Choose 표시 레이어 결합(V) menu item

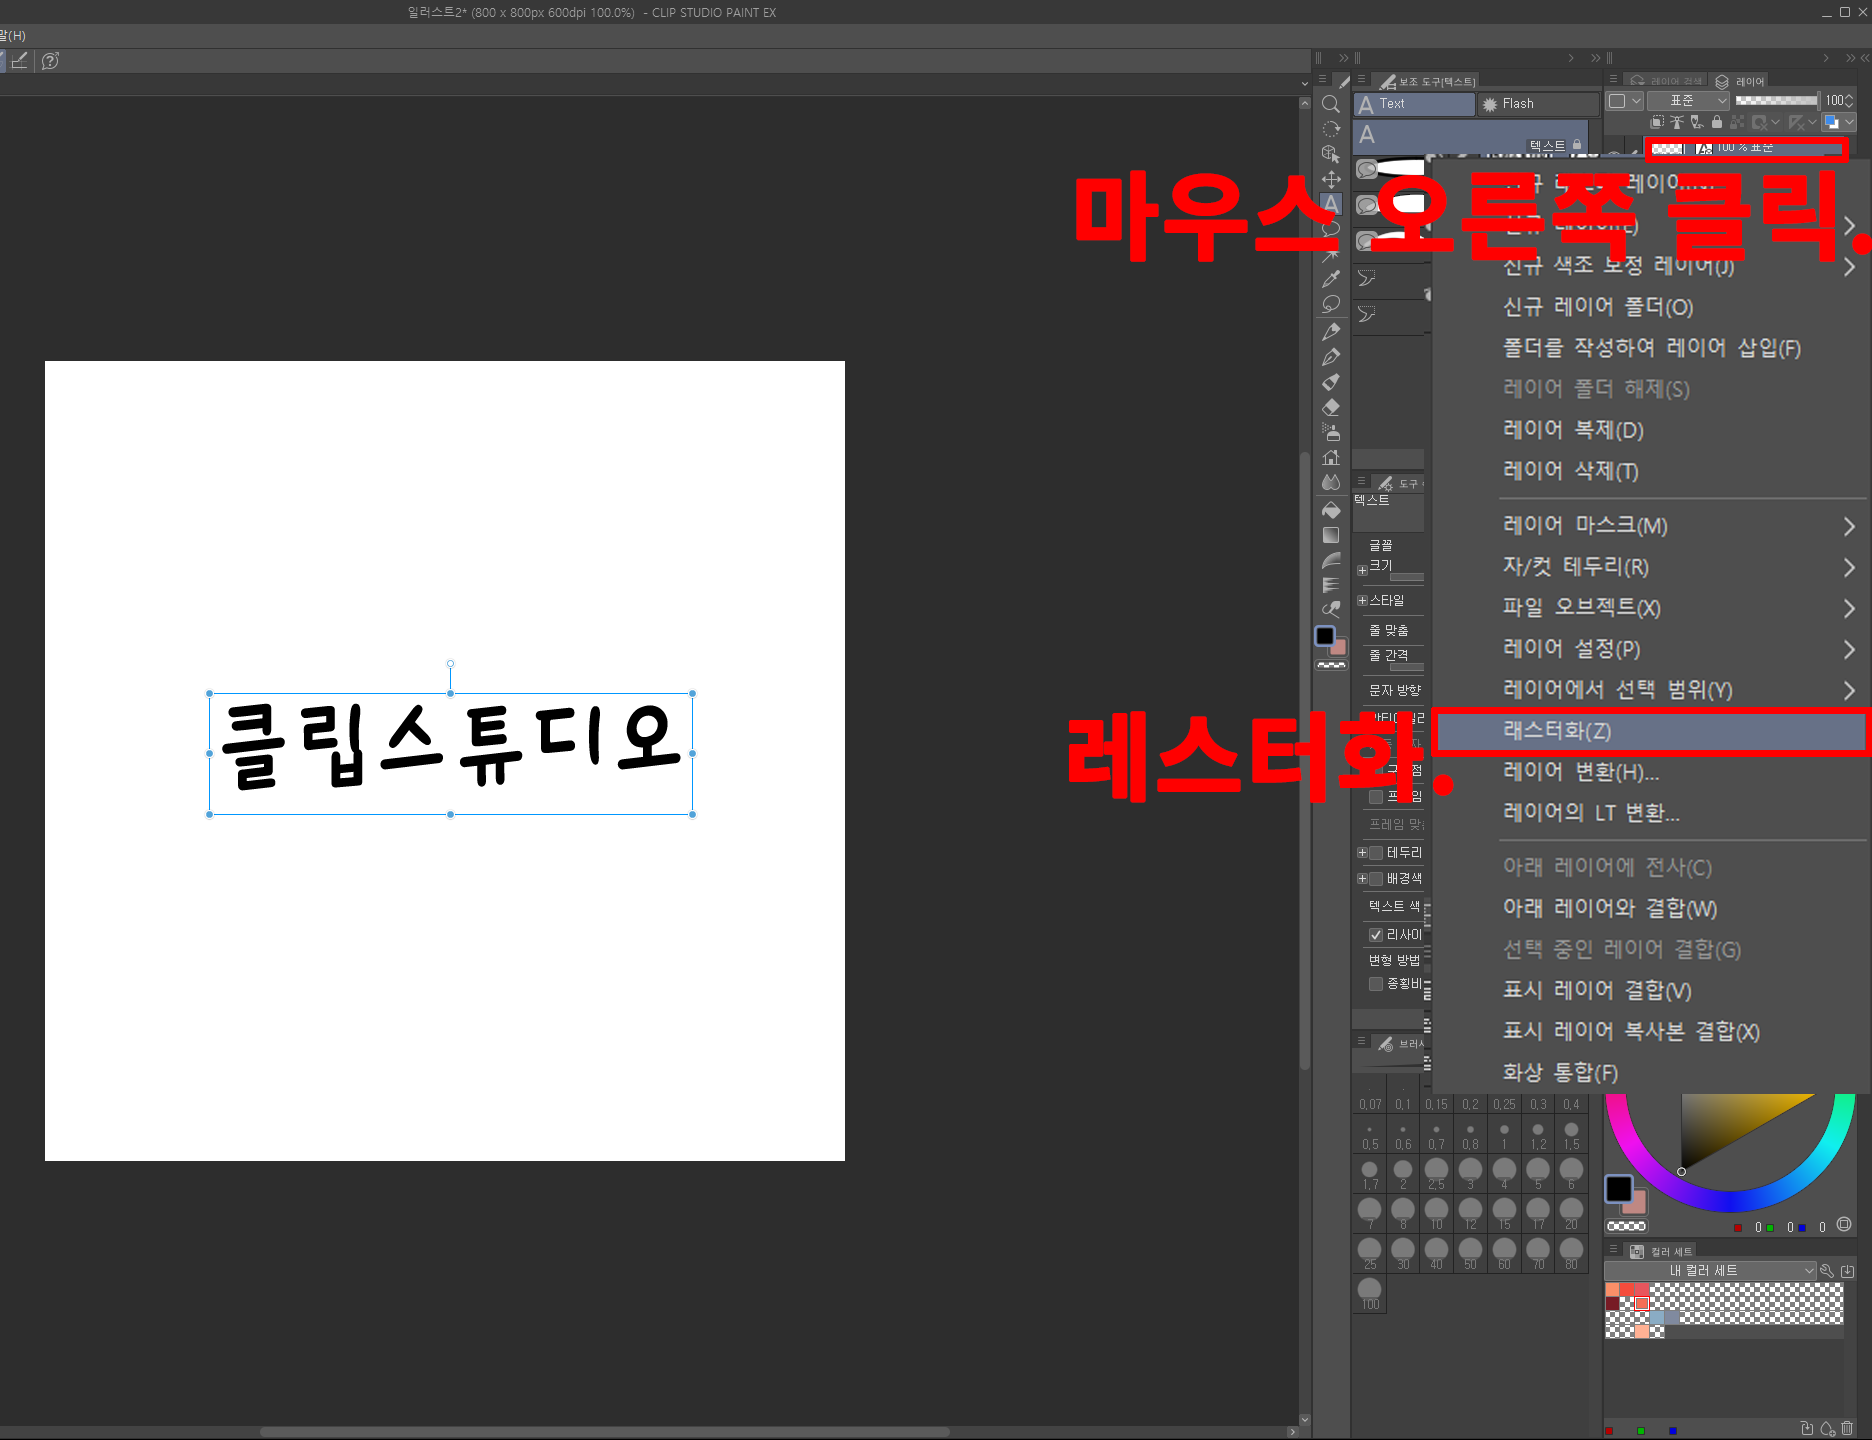pyautogui.click(x=1651, y=990)
